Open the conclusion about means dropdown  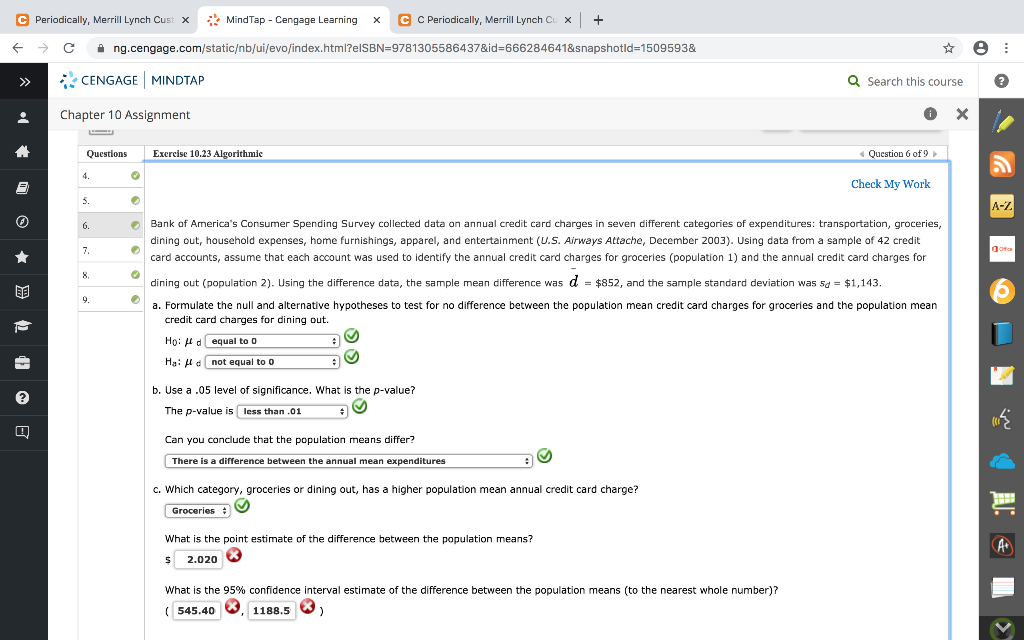pos(349,461)
